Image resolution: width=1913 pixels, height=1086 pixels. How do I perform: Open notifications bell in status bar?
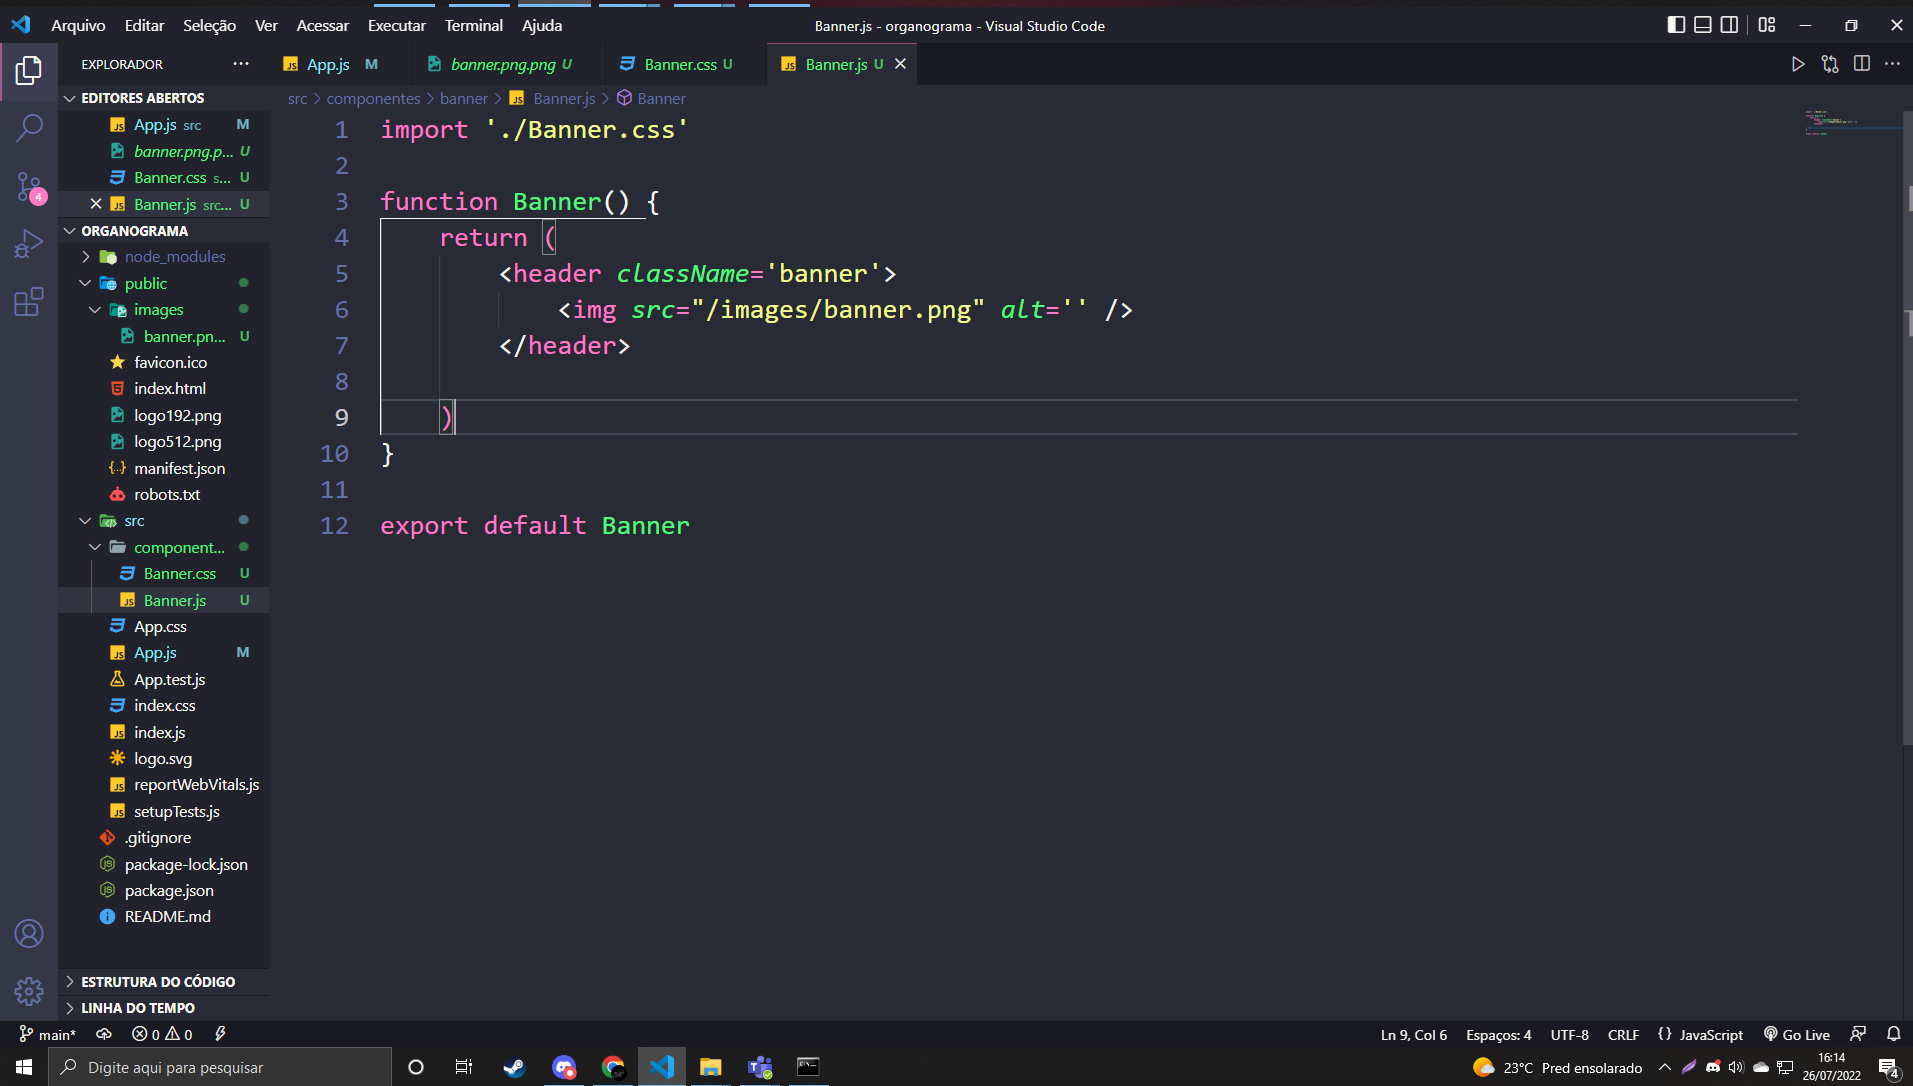coord(1893,1034)
